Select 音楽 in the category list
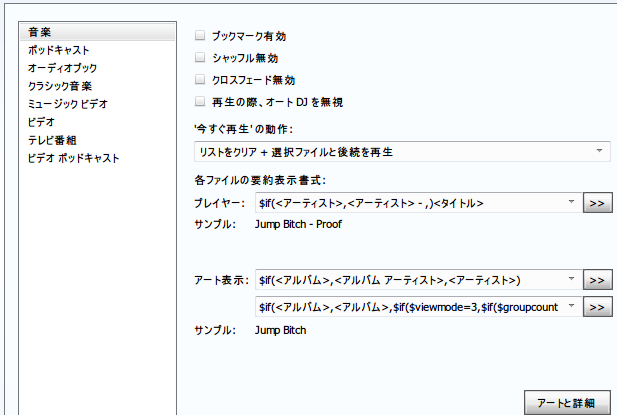 coord(41,34)
